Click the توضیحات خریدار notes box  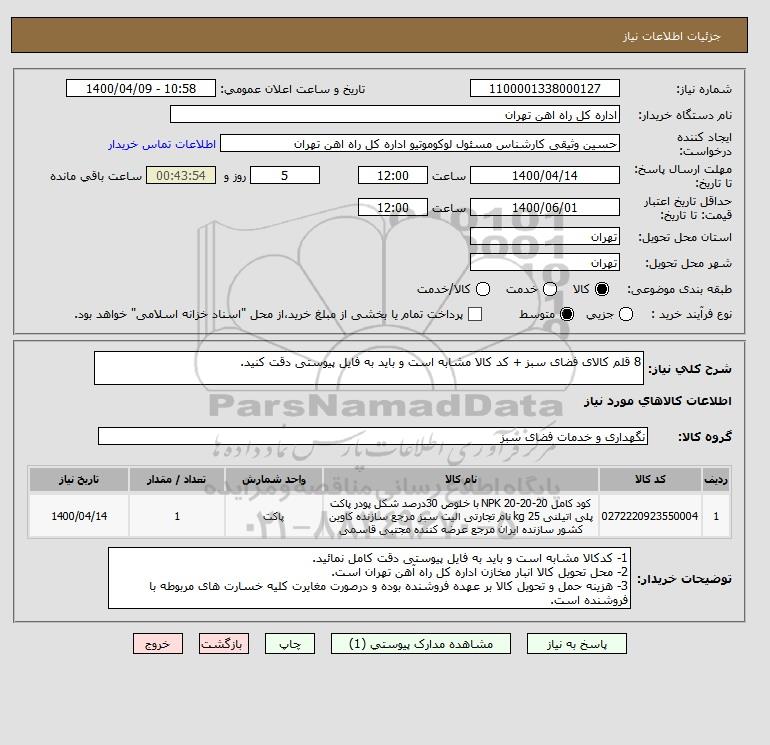pyautogui.click(x=369, y=579)
